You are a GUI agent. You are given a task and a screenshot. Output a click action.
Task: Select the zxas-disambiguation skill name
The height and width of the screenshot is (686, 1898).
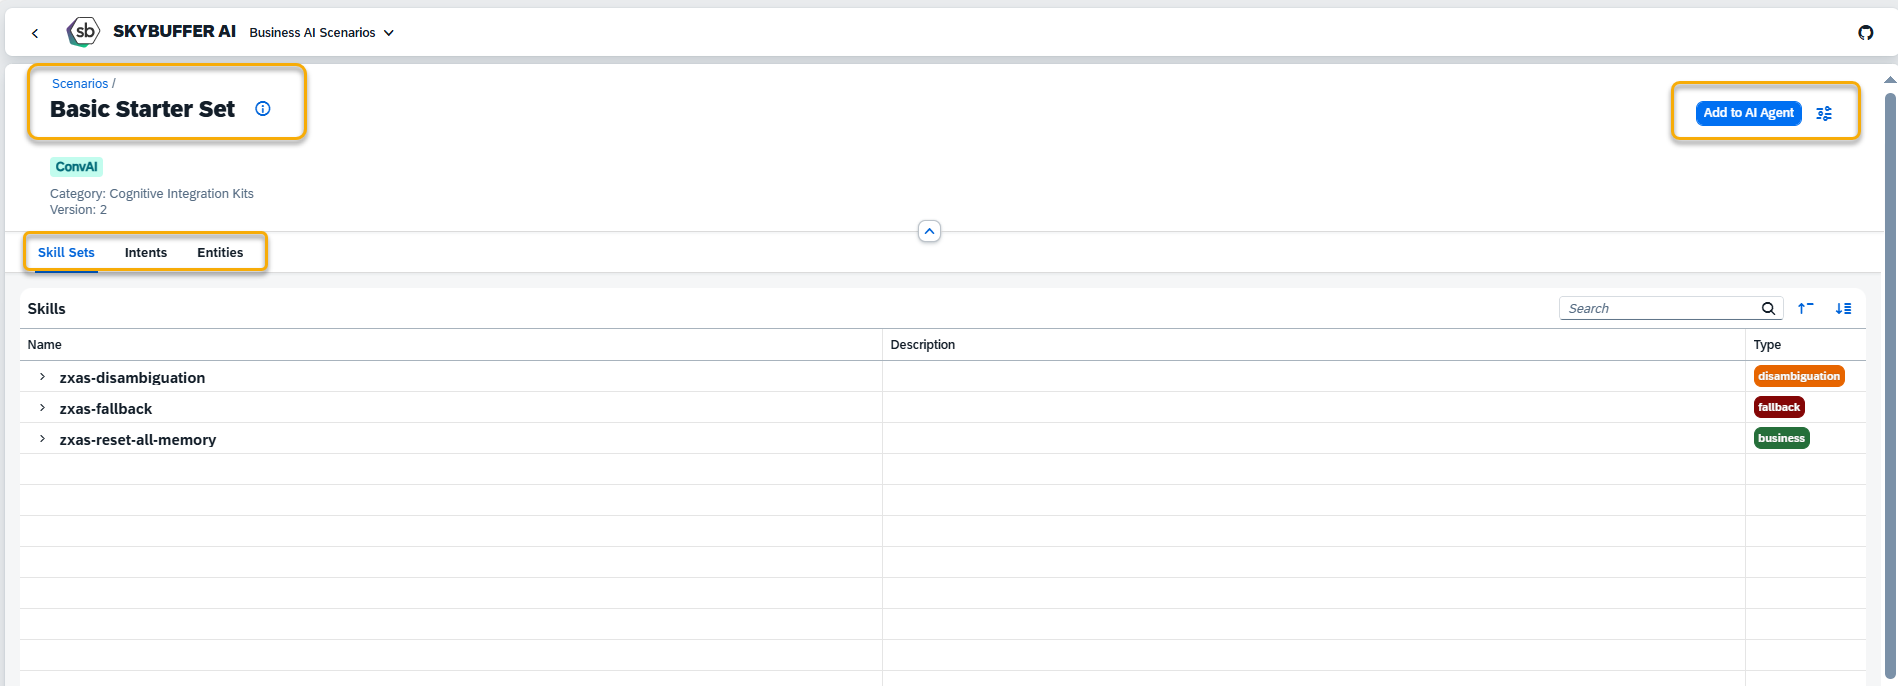coord(132,378)
